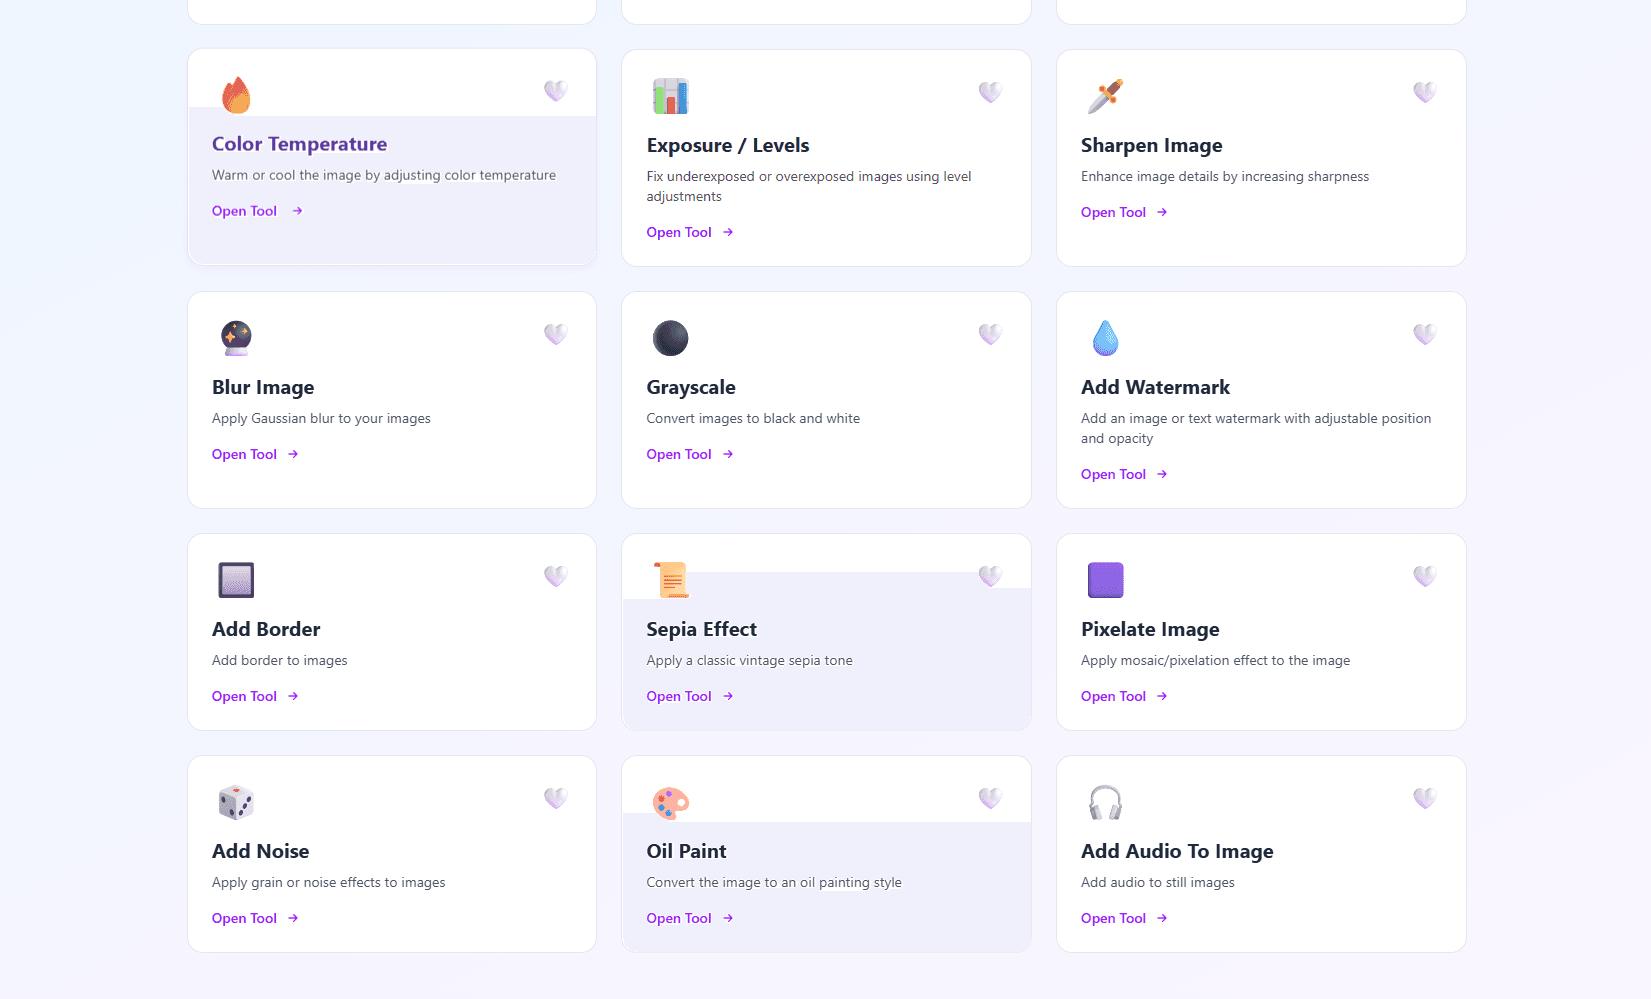The width and height of the screenshot is (1651, 999).
Task: Click the dark sphere Grayscale icon
Action: 670,338
